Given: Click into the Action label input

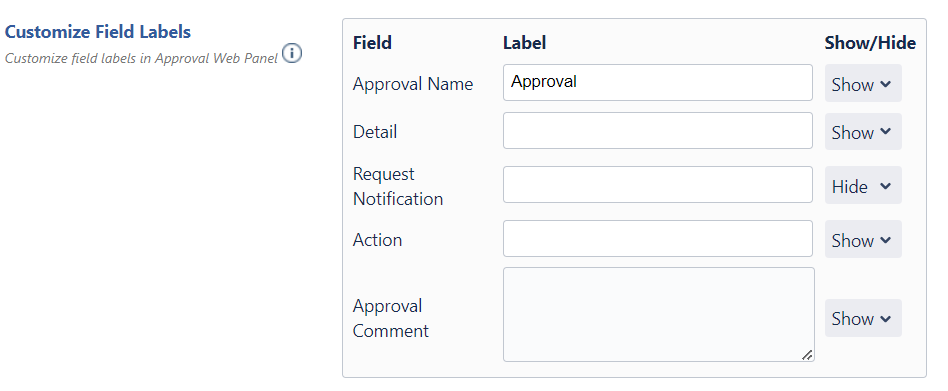Looking at the screenshot, I should point(658,239).
